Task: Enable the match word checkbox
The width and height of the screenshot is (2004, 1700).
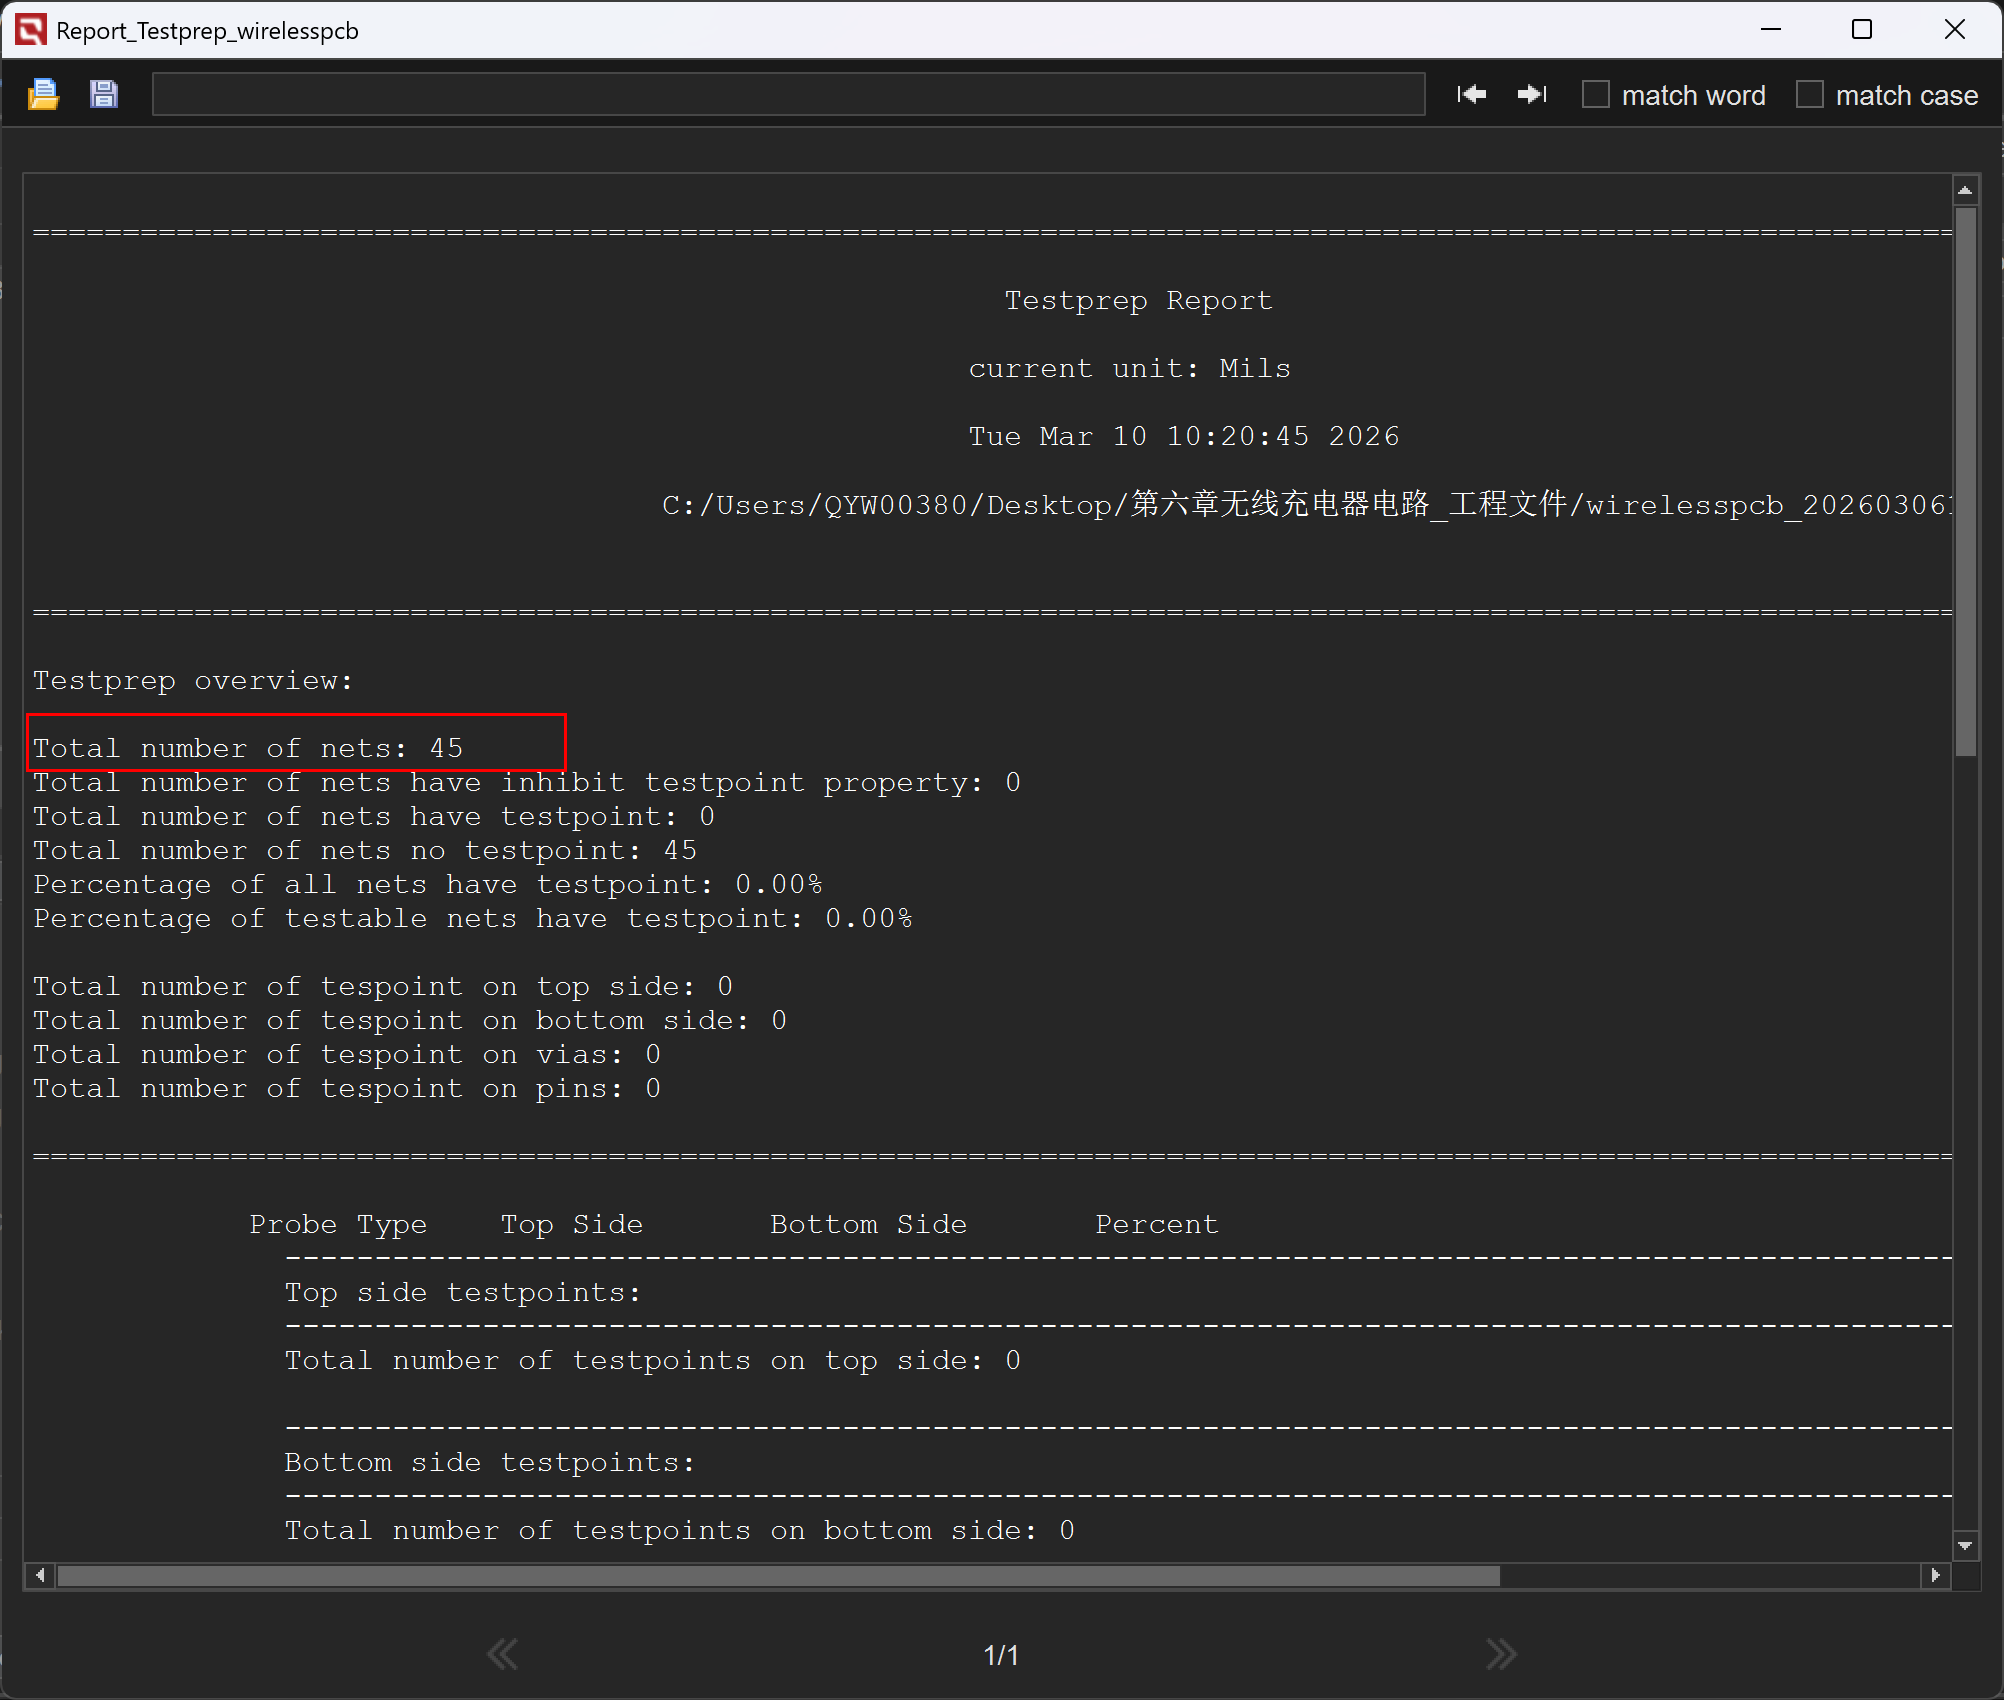Action: [x=1596, y=95]
